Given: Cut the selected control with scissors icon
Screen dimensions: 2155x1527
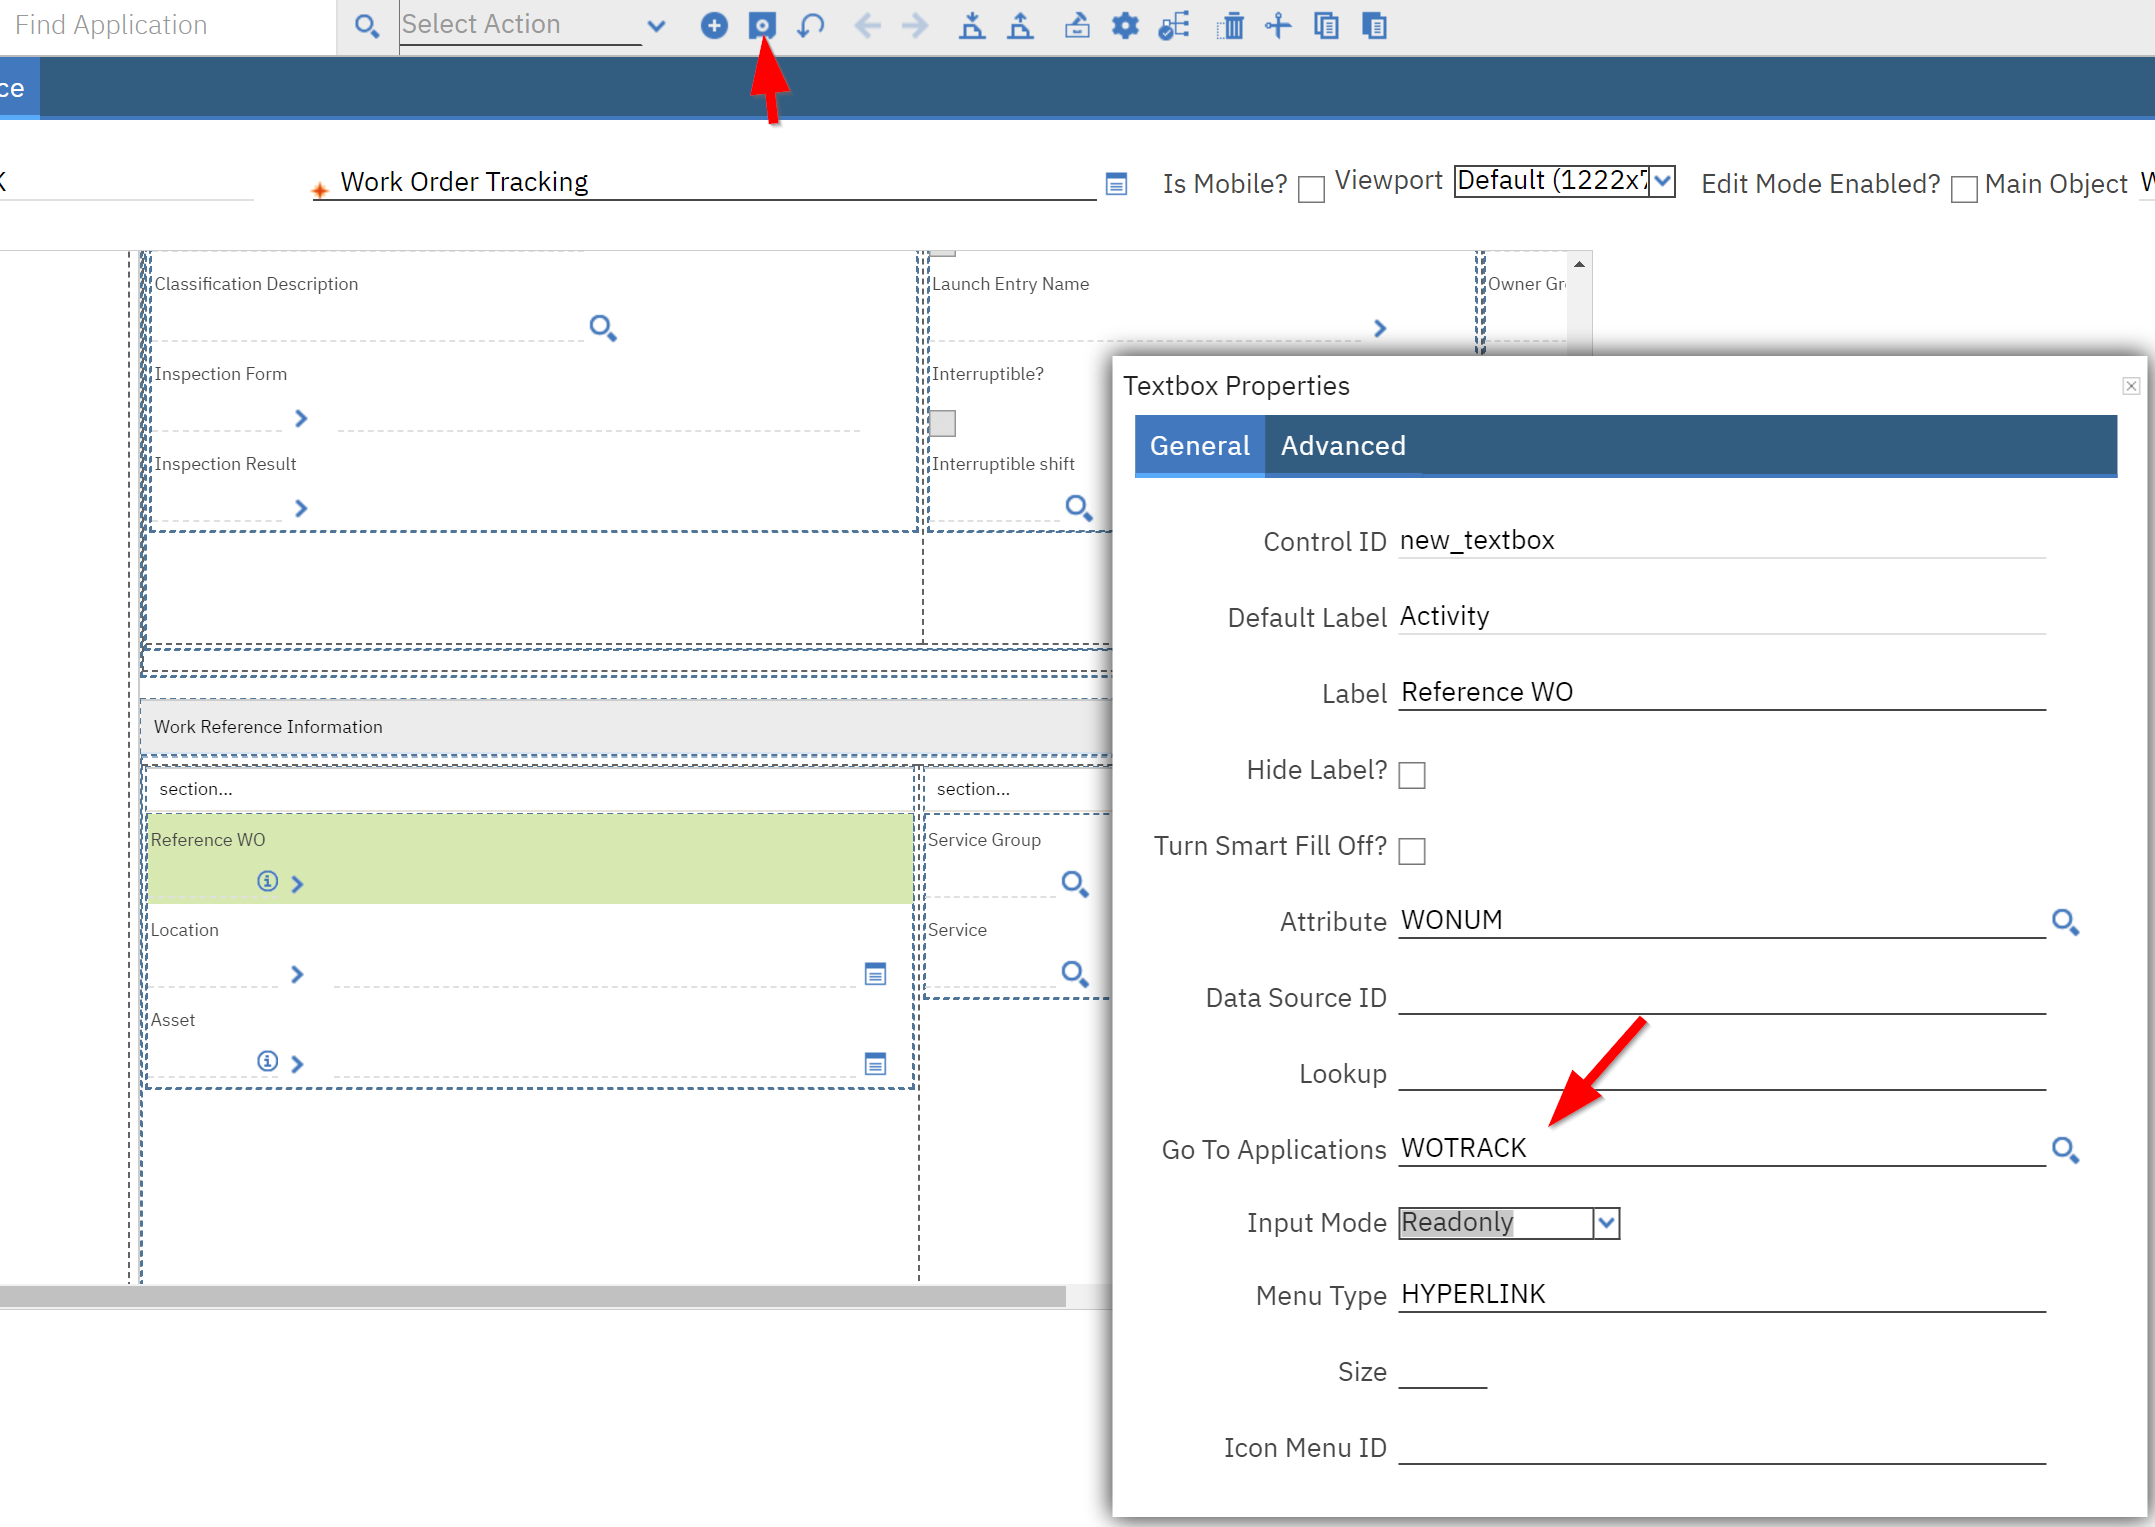Looking at the screenshot, I should tap(1277, 25).
